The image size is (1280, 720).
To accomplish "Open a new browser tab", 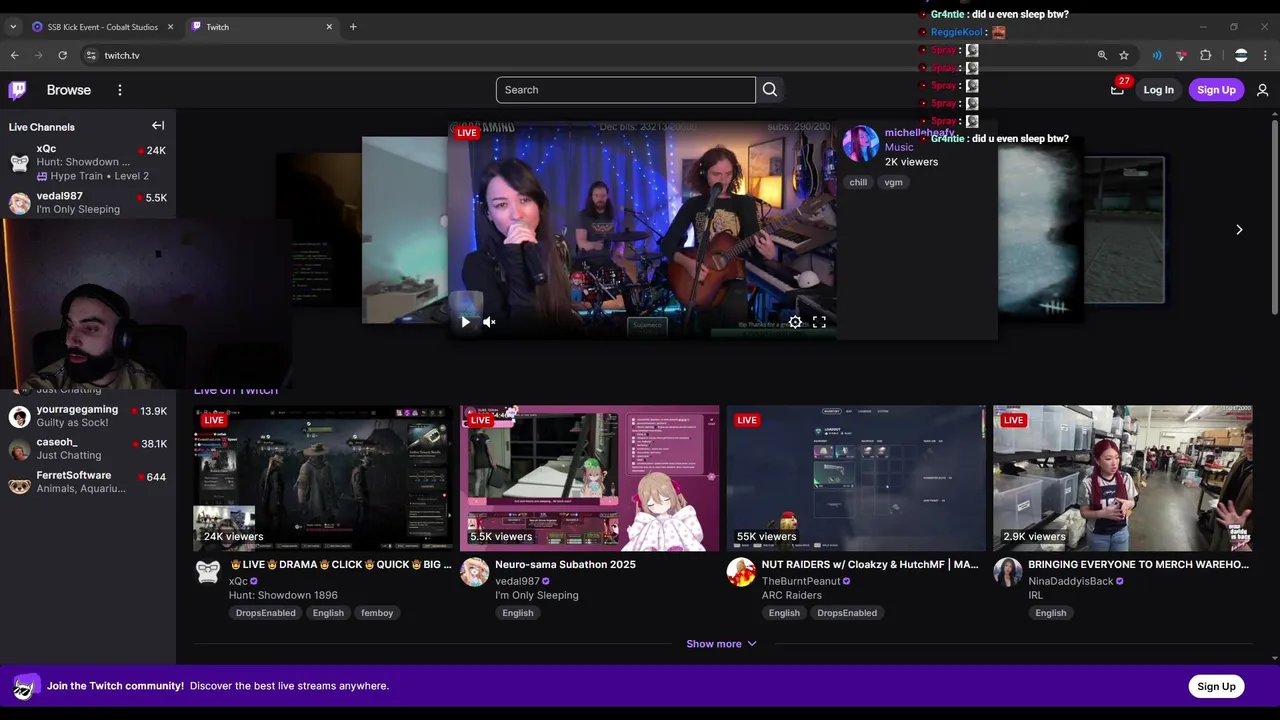I will 353,27.
